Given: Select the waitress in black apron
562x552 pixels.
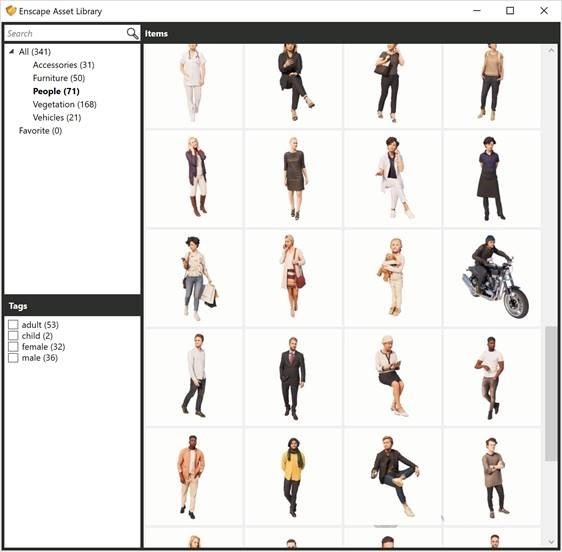Looking at the screenshot, I should pos(492,179).
